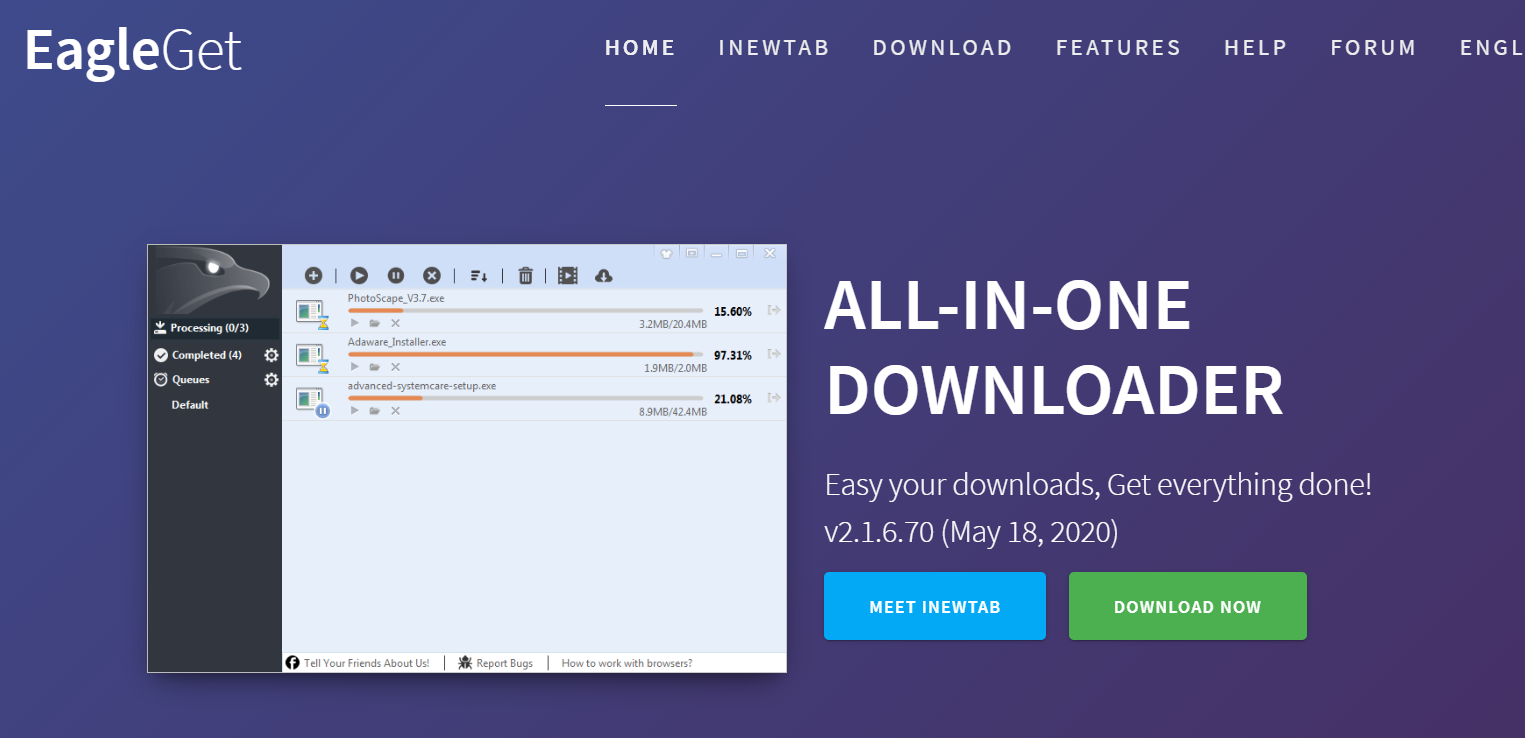Click the EagleGet logo
This screenshot has width=1525, height=738.
click(133, 51)
